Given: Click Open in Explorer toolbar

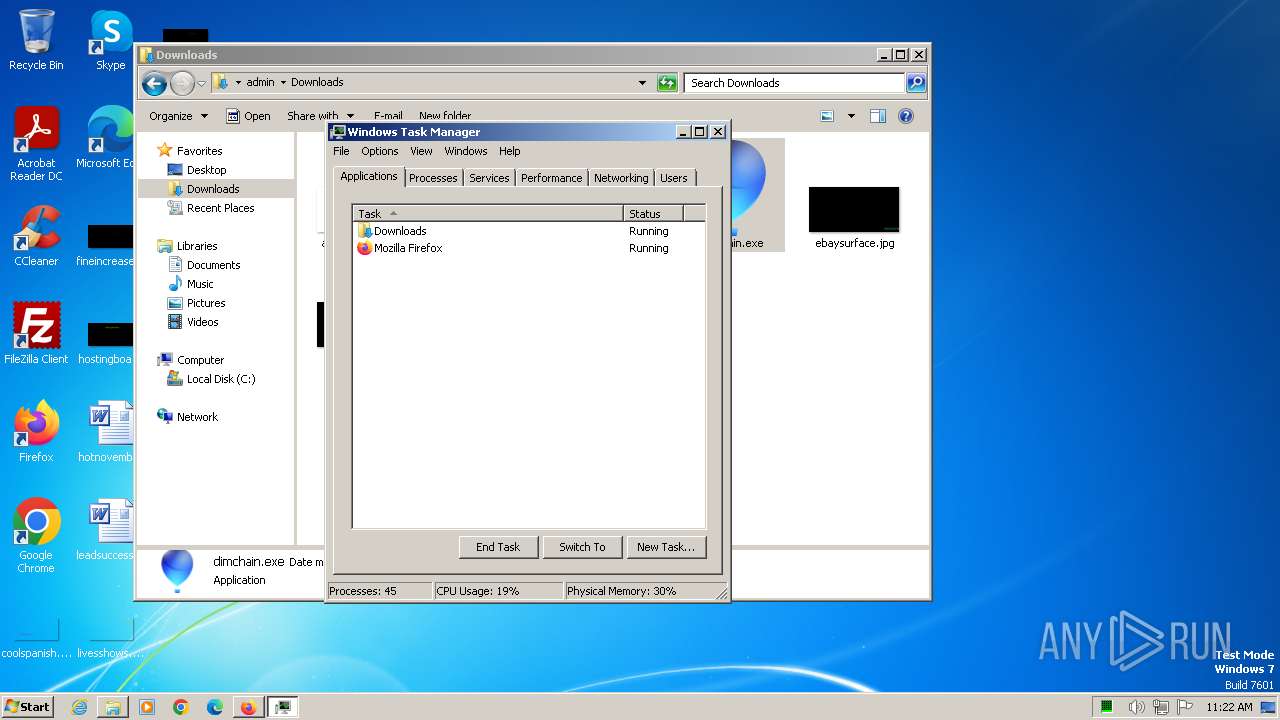Looking at the screenshot, I should point(248,116).
